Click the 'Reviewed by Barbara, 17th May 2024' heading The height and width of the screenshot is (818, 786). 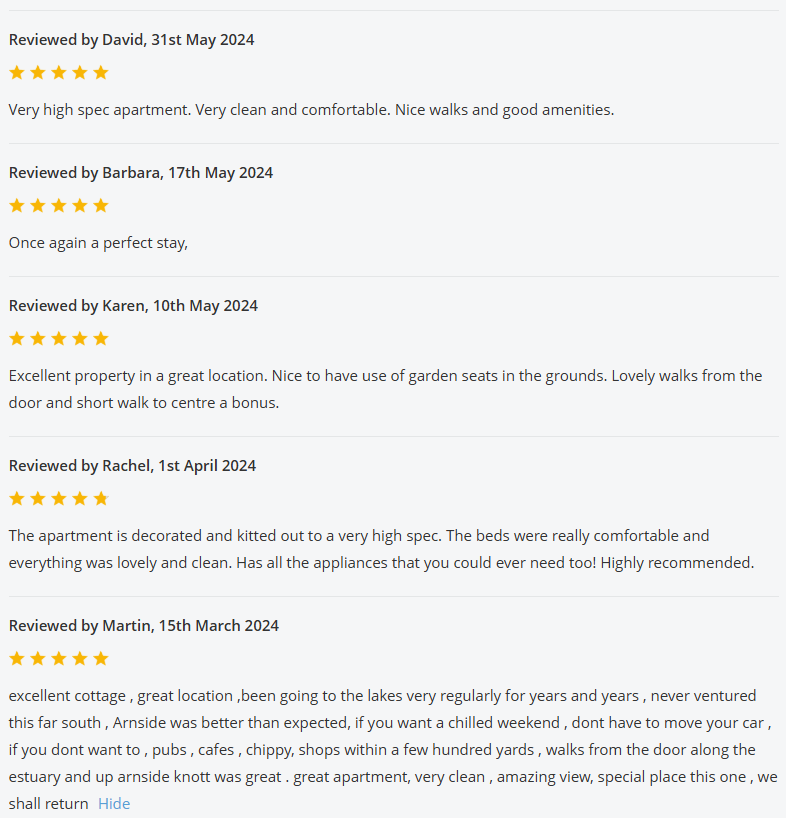[x=141, y=173]
